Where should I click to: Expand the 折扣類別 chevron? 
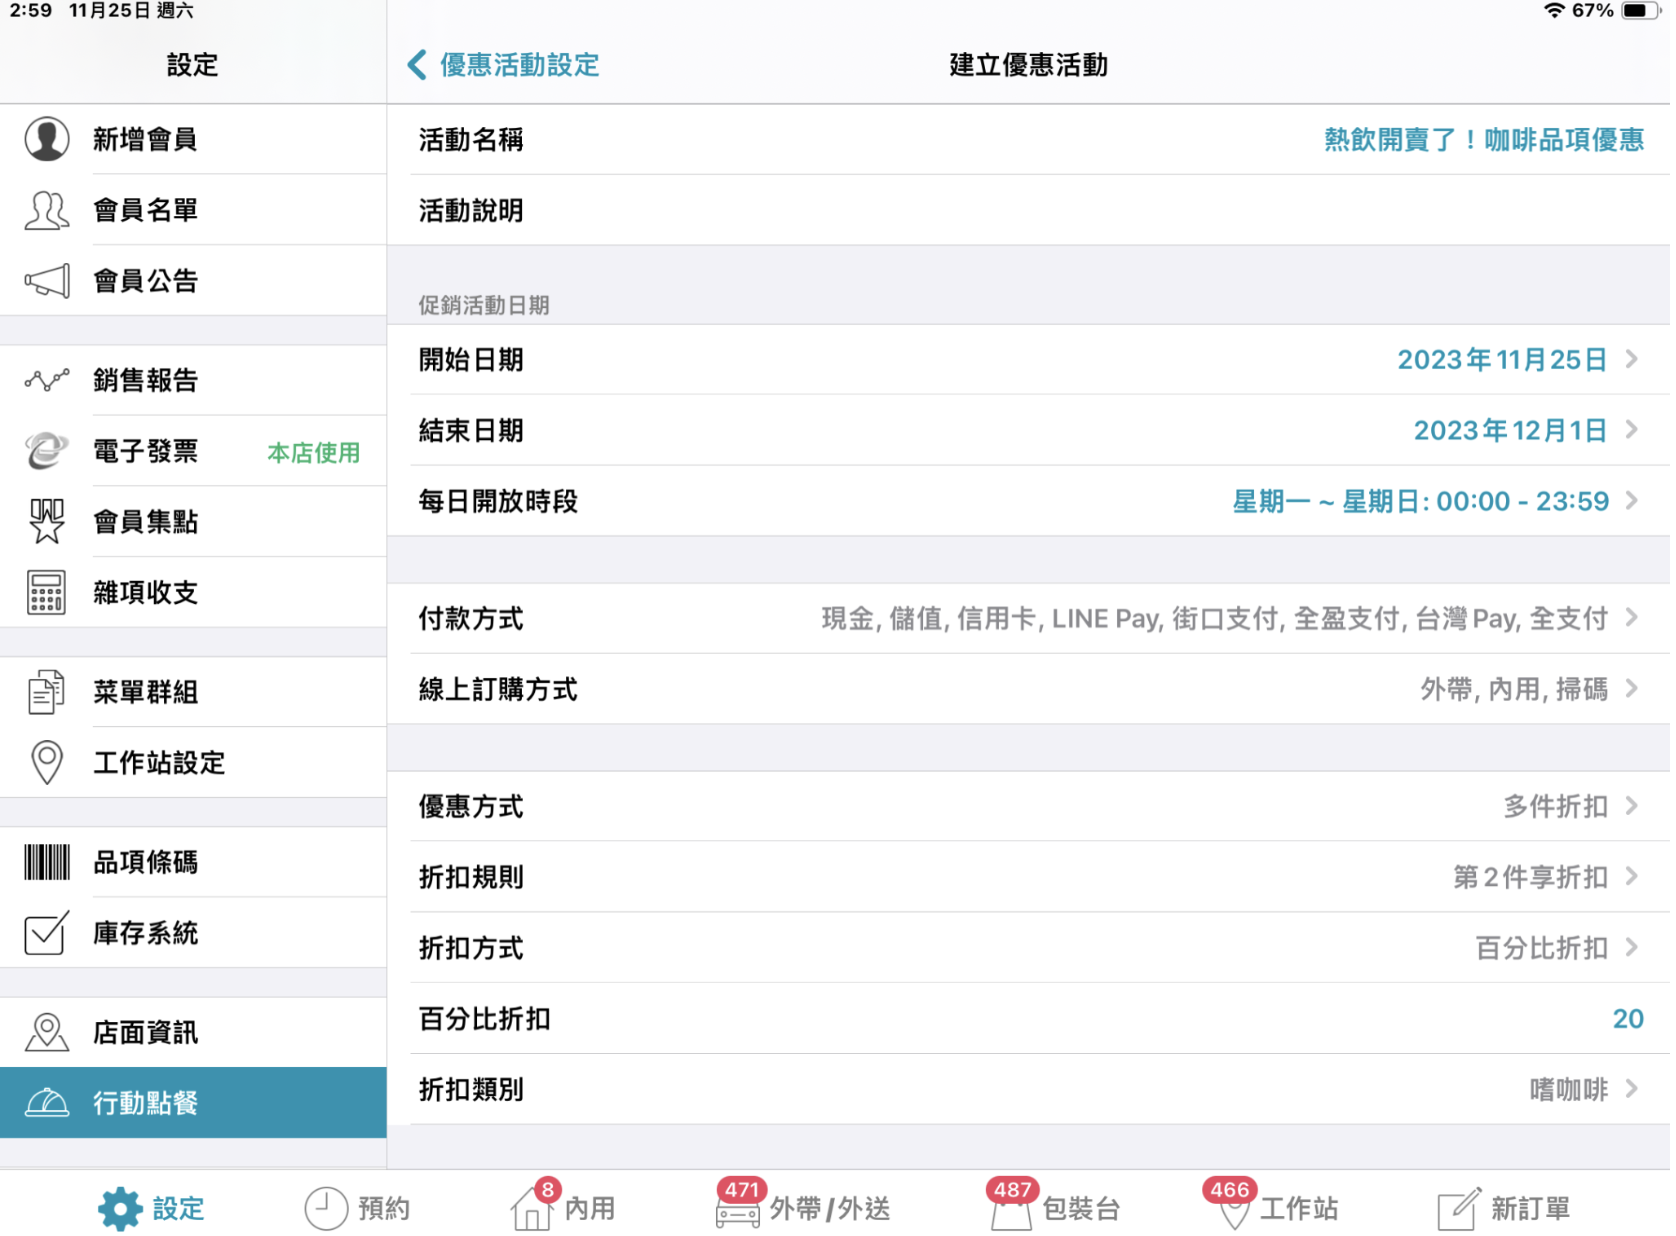tap(1631, 1089)
